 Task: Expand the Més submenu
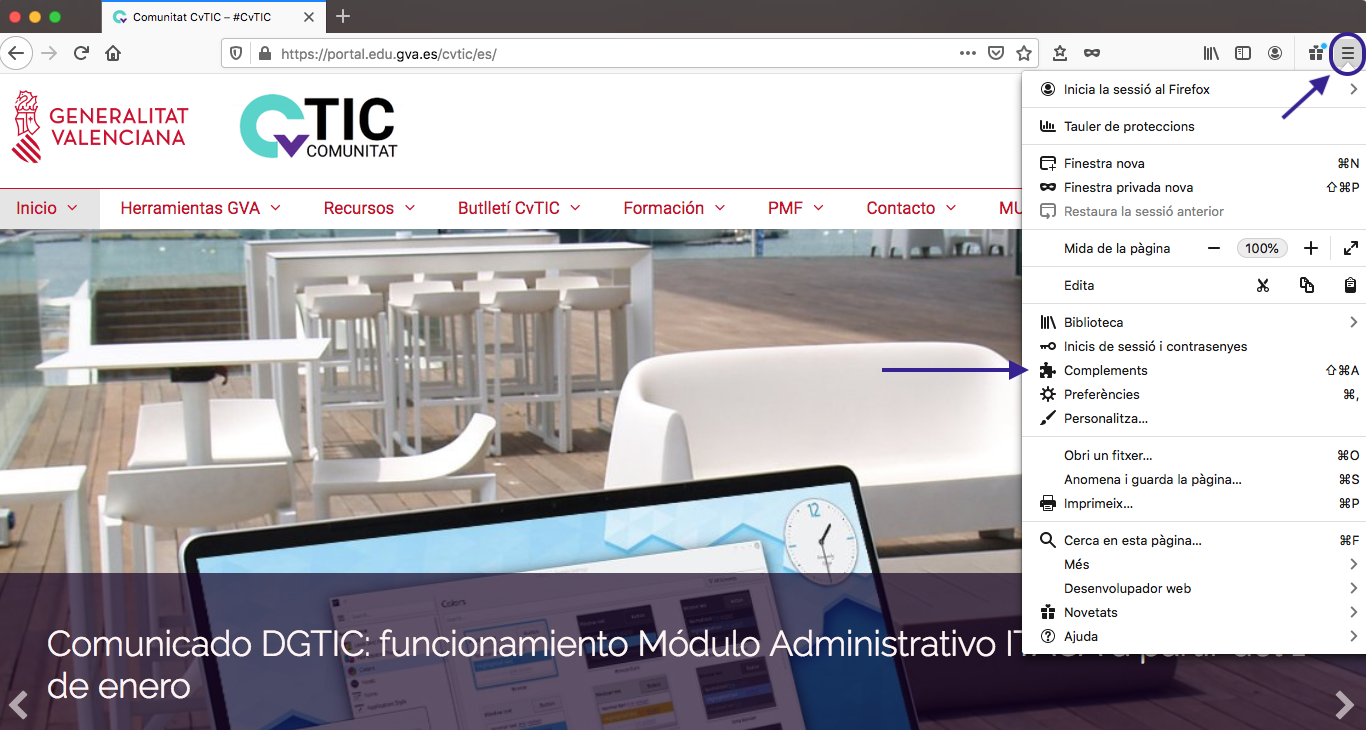(x=1194, y=564)
